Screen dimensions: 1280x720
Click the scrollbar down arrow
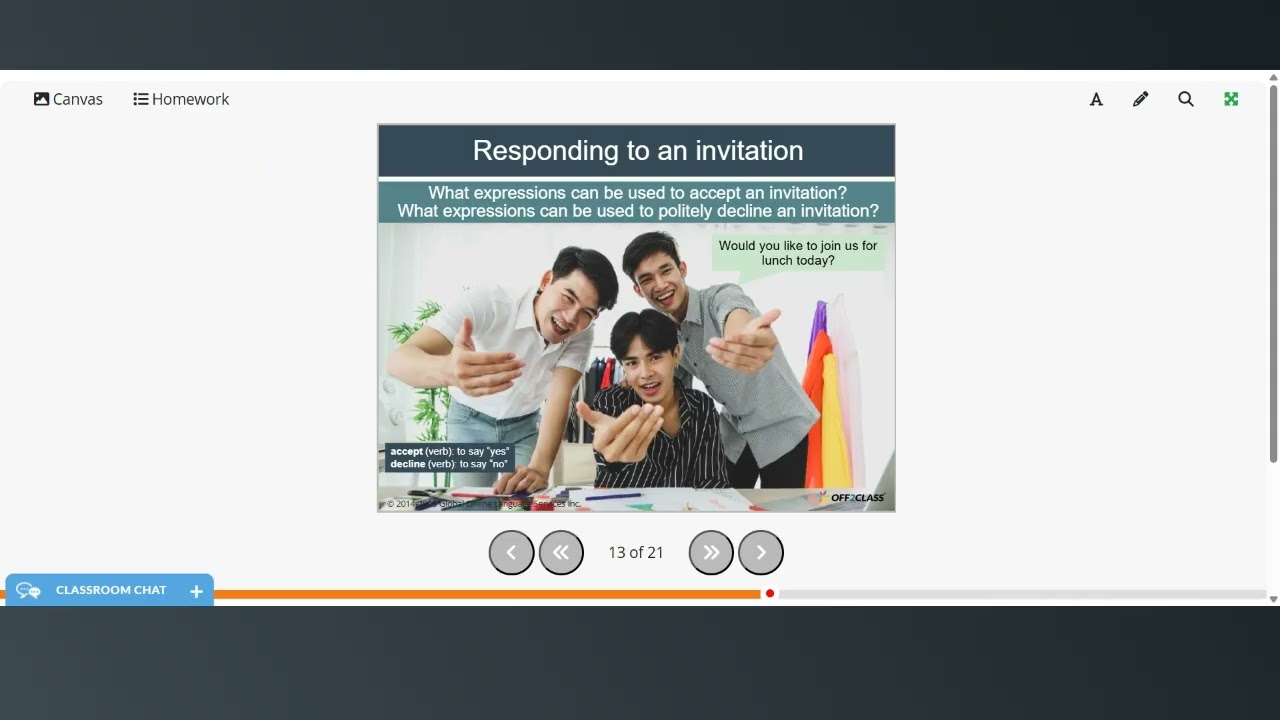tap(1273, 599)
